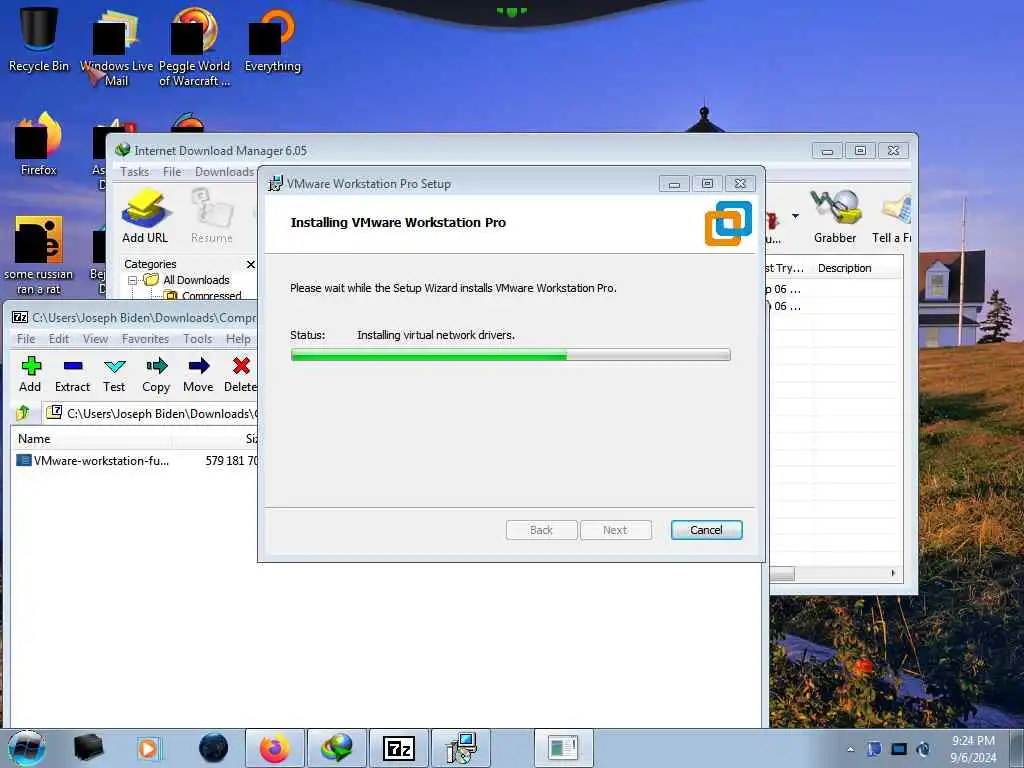Click the network icon in system tray
Screen dimensions: 1024x768
click(899, 749)
